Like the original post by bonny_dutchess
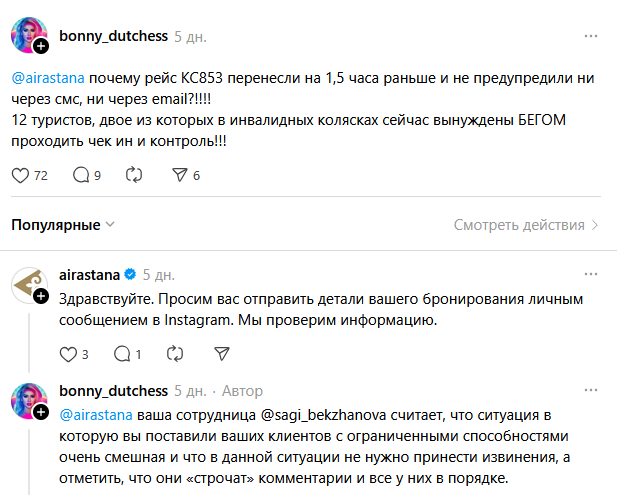Screen dimensions: 617x495 pyautogui.click(x=20, y=175)
